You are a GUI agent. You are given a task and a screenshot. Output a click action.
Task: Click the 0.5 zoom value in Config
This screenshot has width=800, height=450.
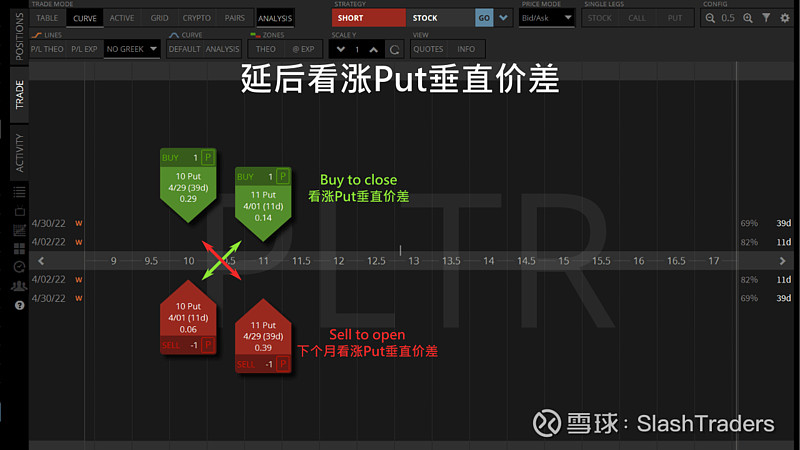click(728, 18)
